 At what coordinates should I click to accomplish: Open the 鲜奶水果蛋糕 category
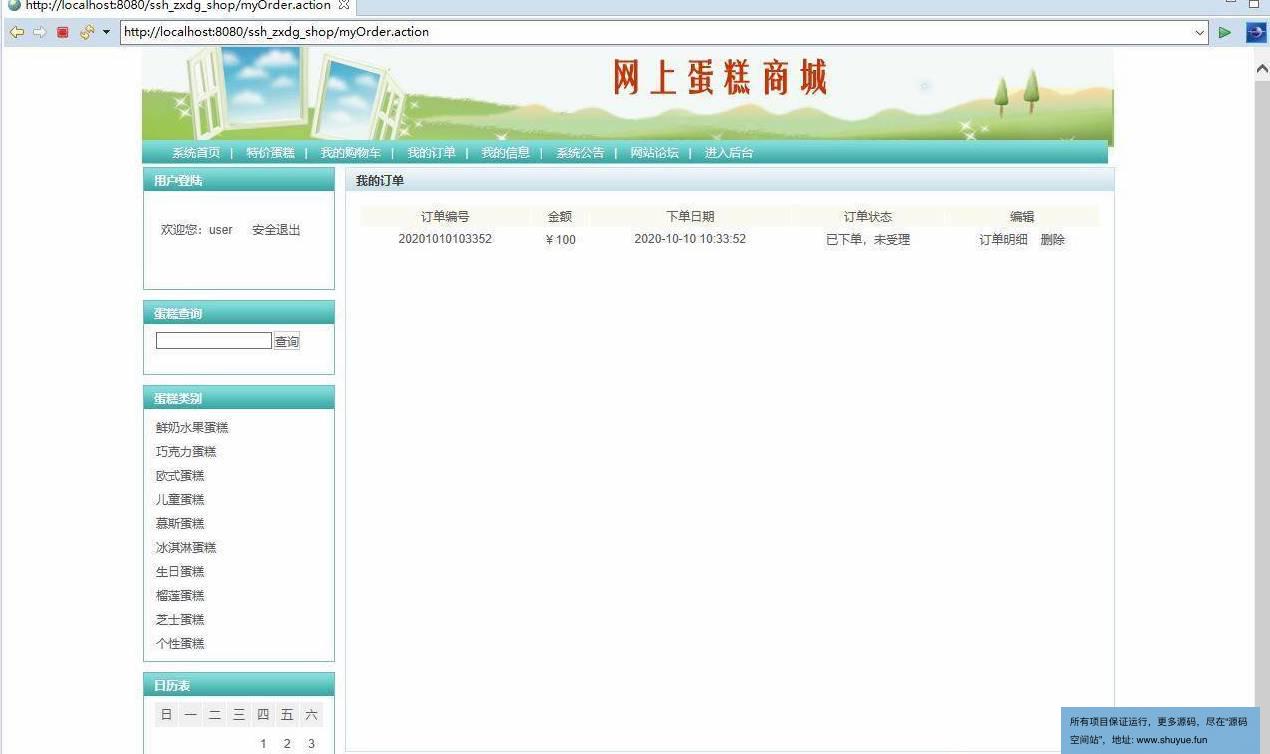(192, 428)
